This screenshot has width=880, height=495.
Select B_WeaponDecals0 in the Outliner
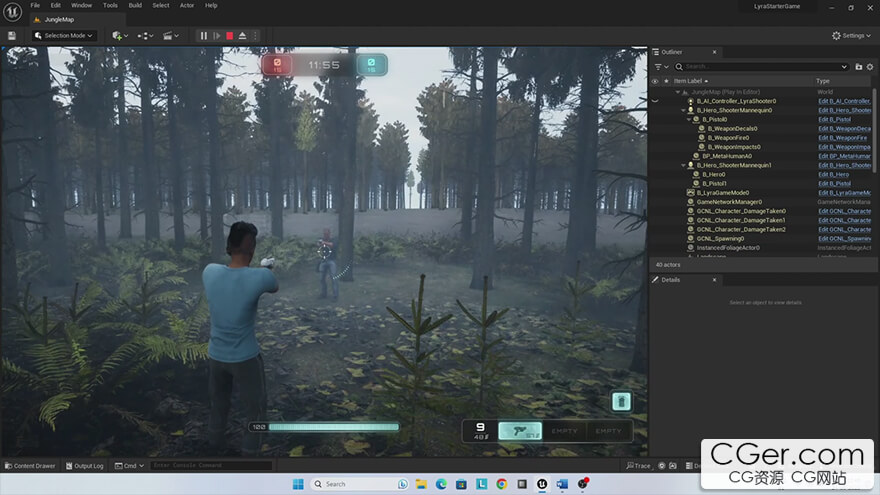click(732, 129)
